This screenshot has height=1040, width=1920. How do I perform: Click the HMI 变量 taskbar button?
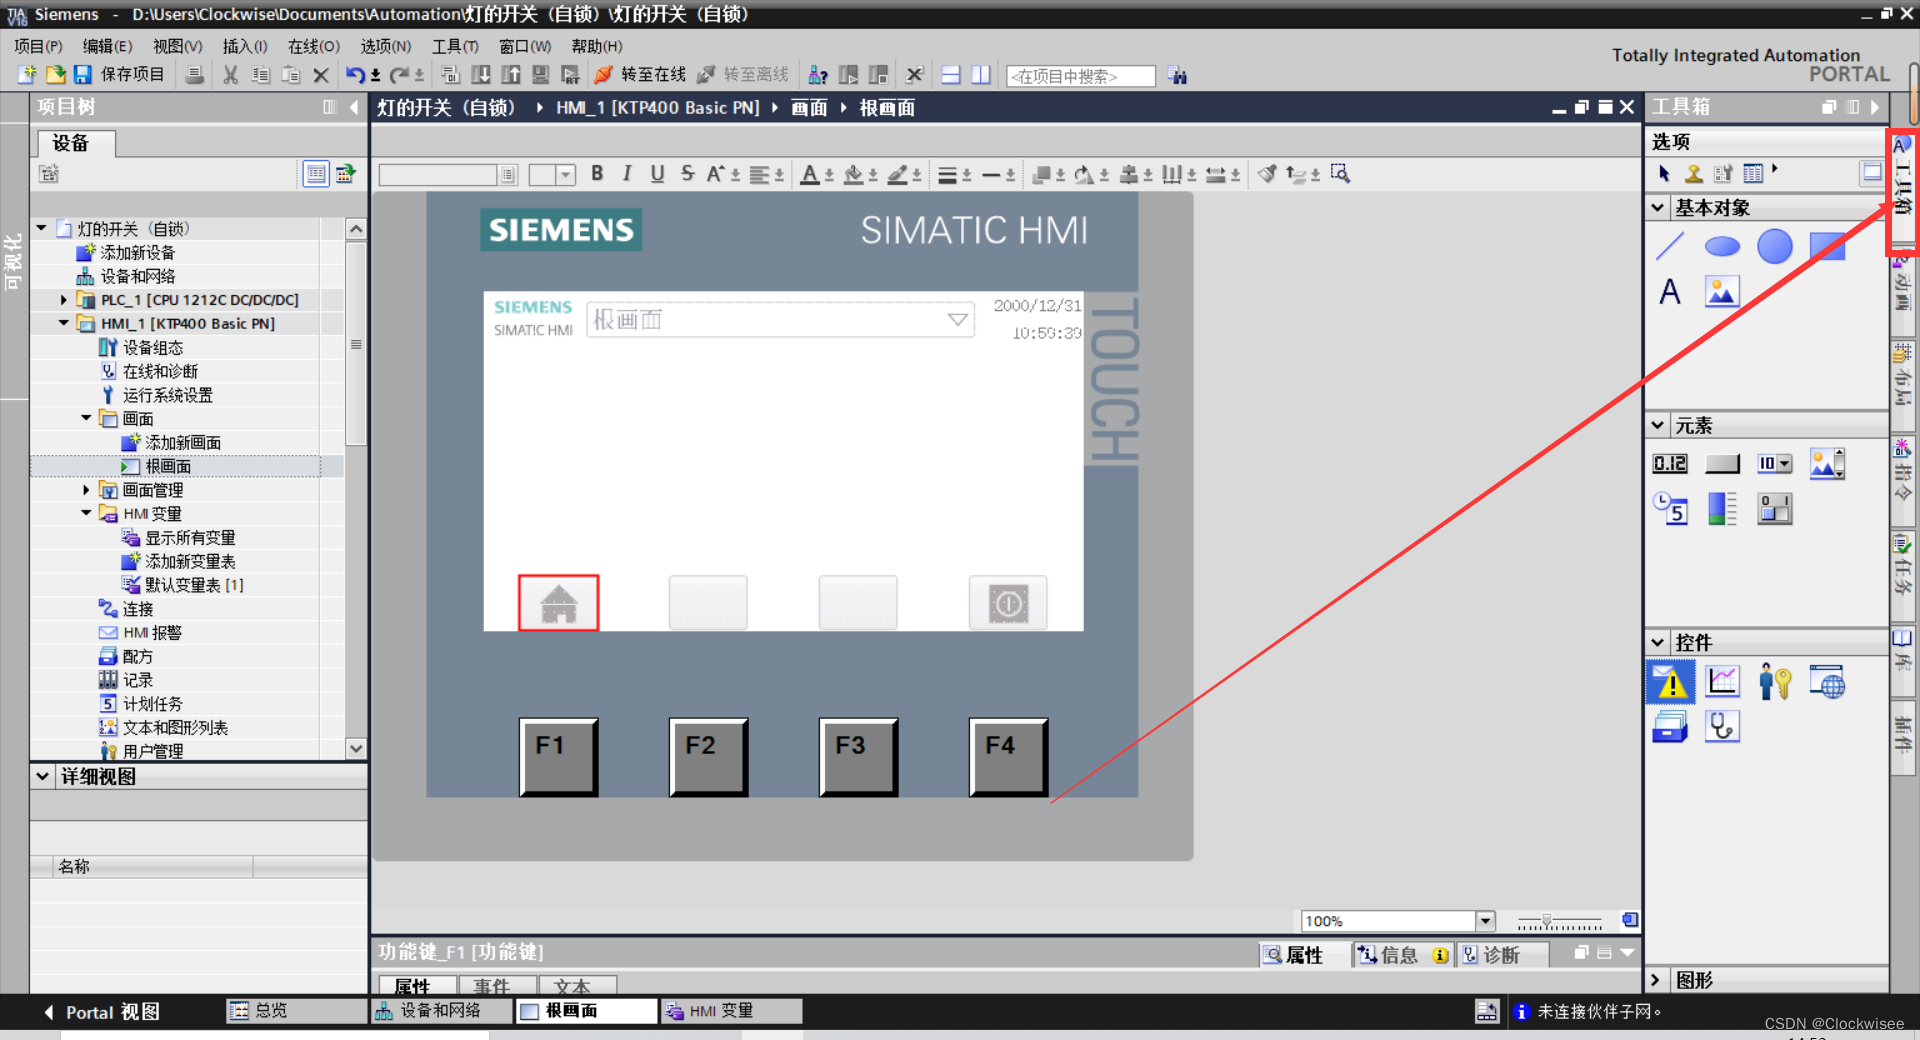[731, 1011]
